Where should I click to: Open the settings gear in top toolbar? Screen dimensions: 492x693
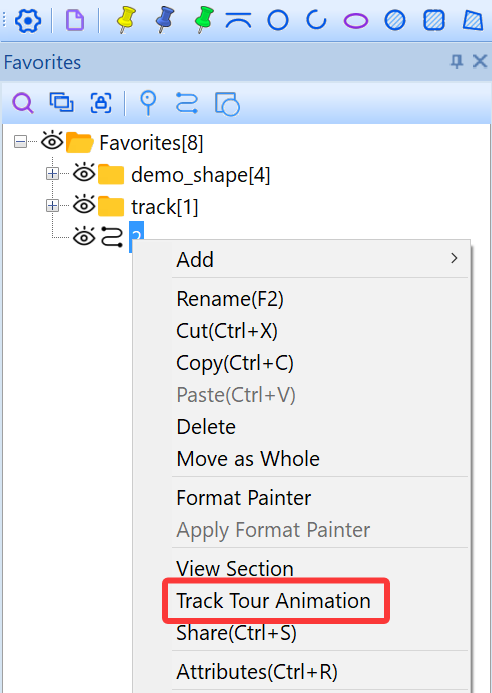(x=28, y=20)
